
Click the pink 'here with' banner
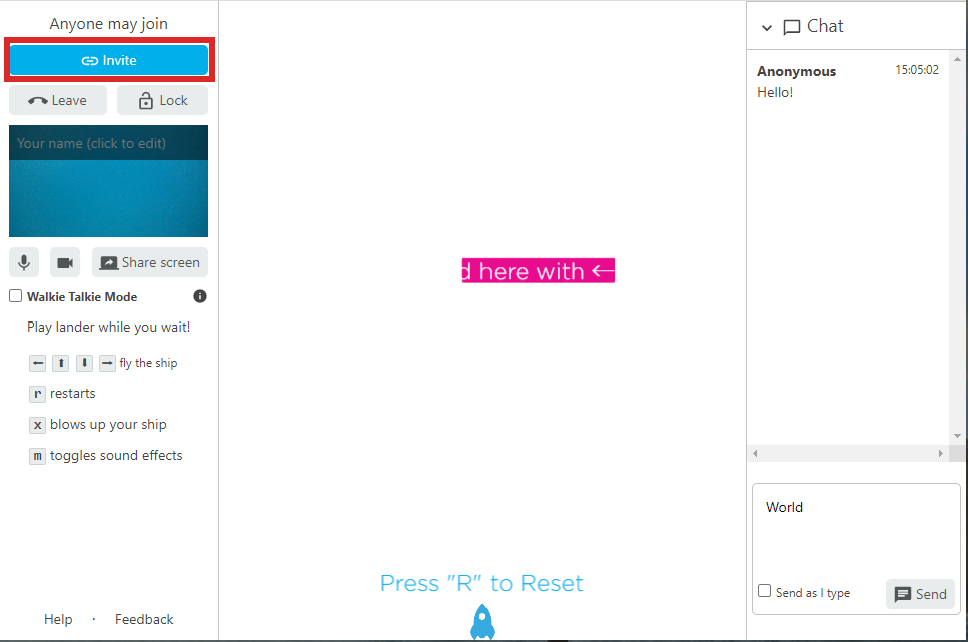coord(538,270)
